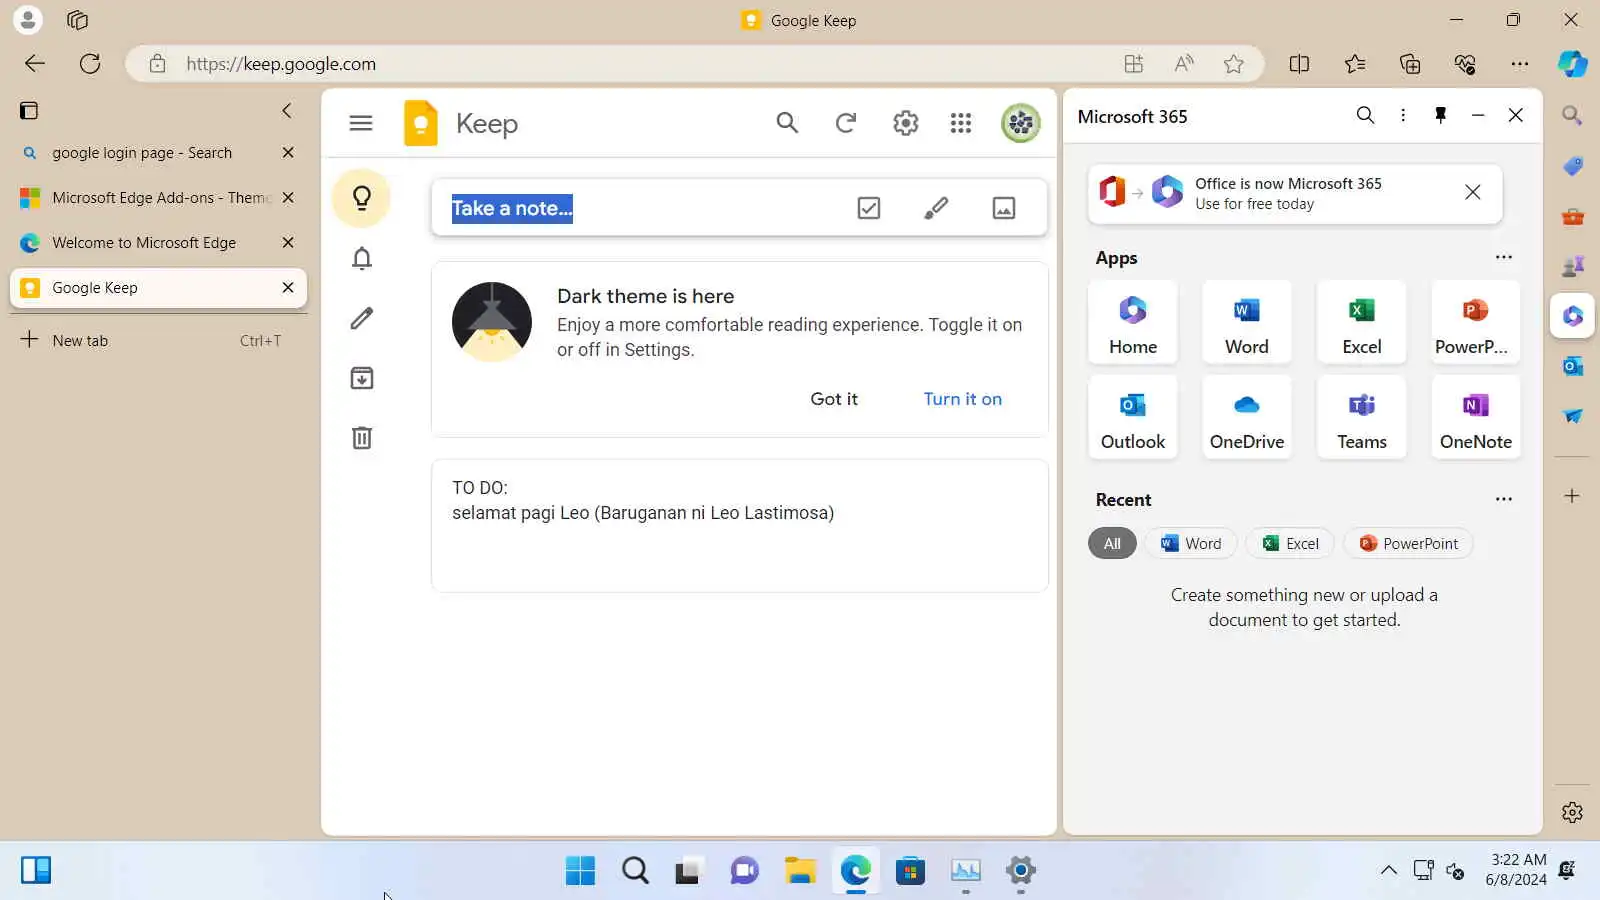
Task: Switch to the google login page - Search tab
Action: (x=158, y=153)
